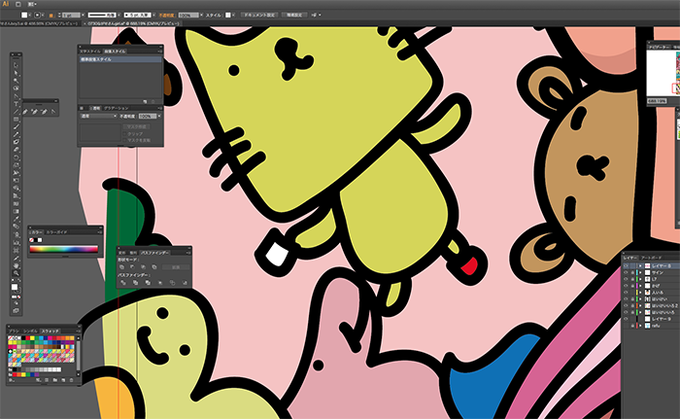Toggle the lock on the サイン layer
Image resolution: width=680 pixels, height=419 pixels.
633,272
